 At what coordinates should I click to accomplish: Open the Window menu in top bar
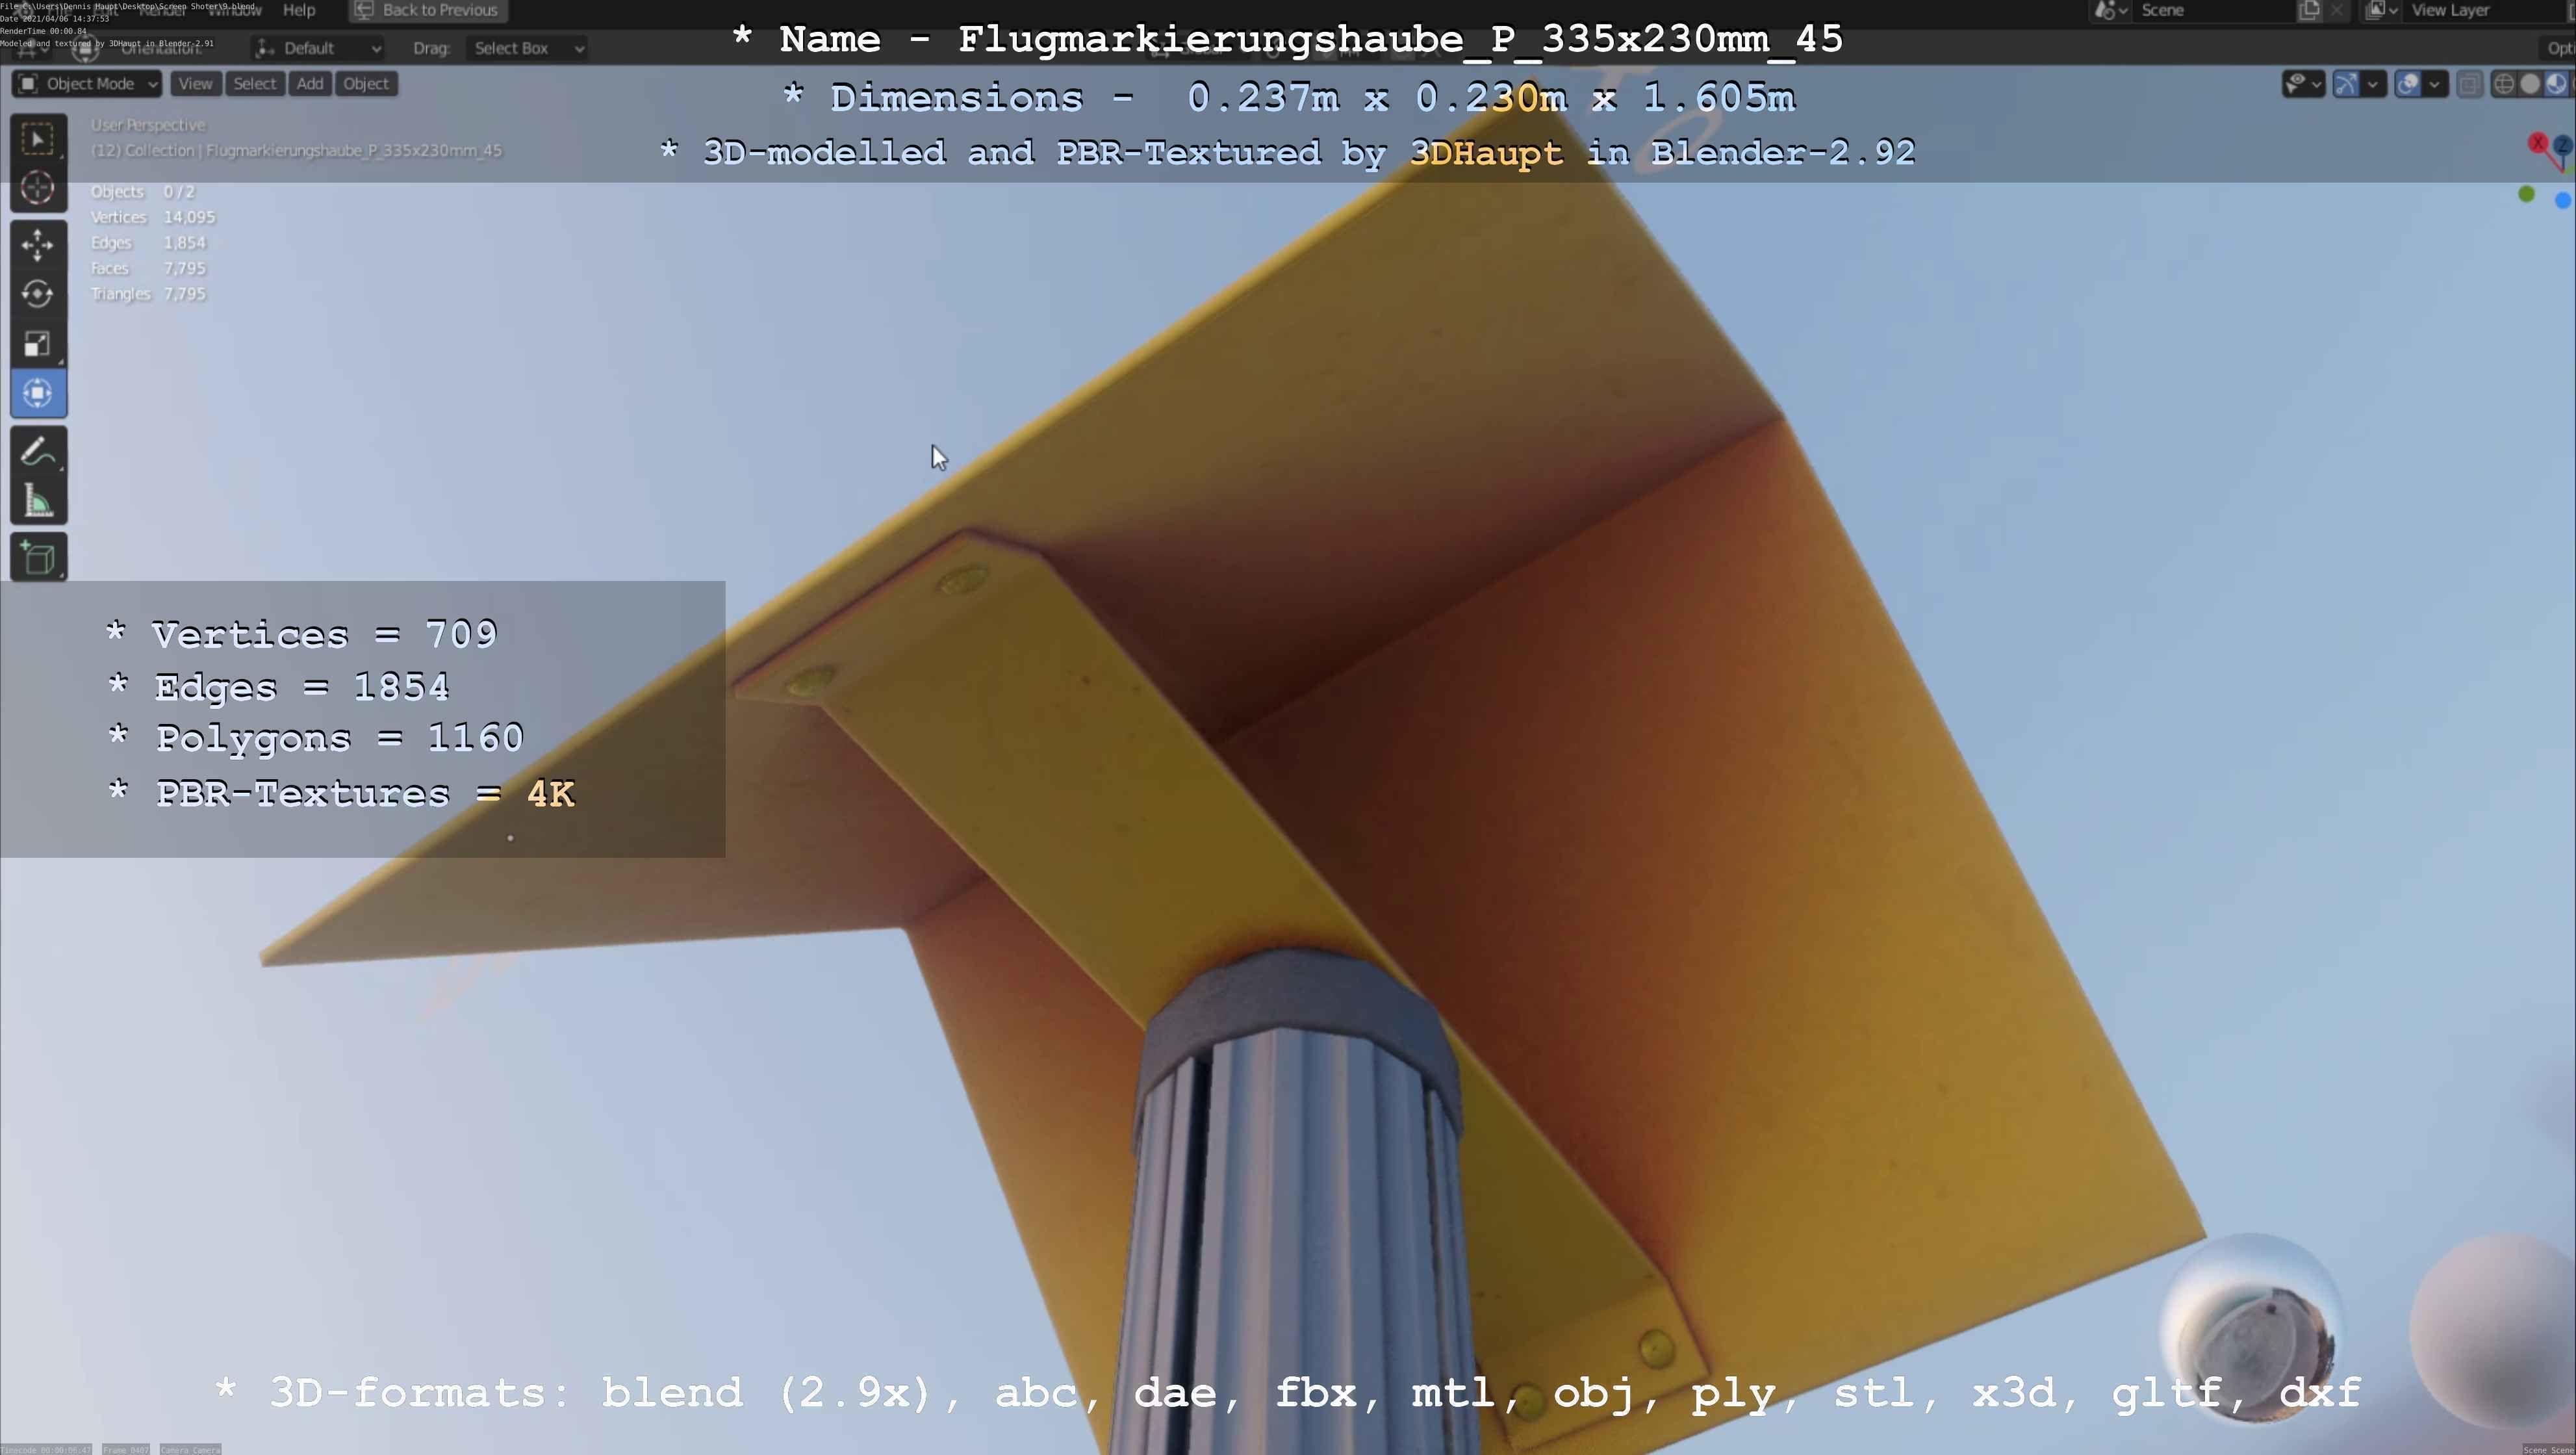pos(234,10)
